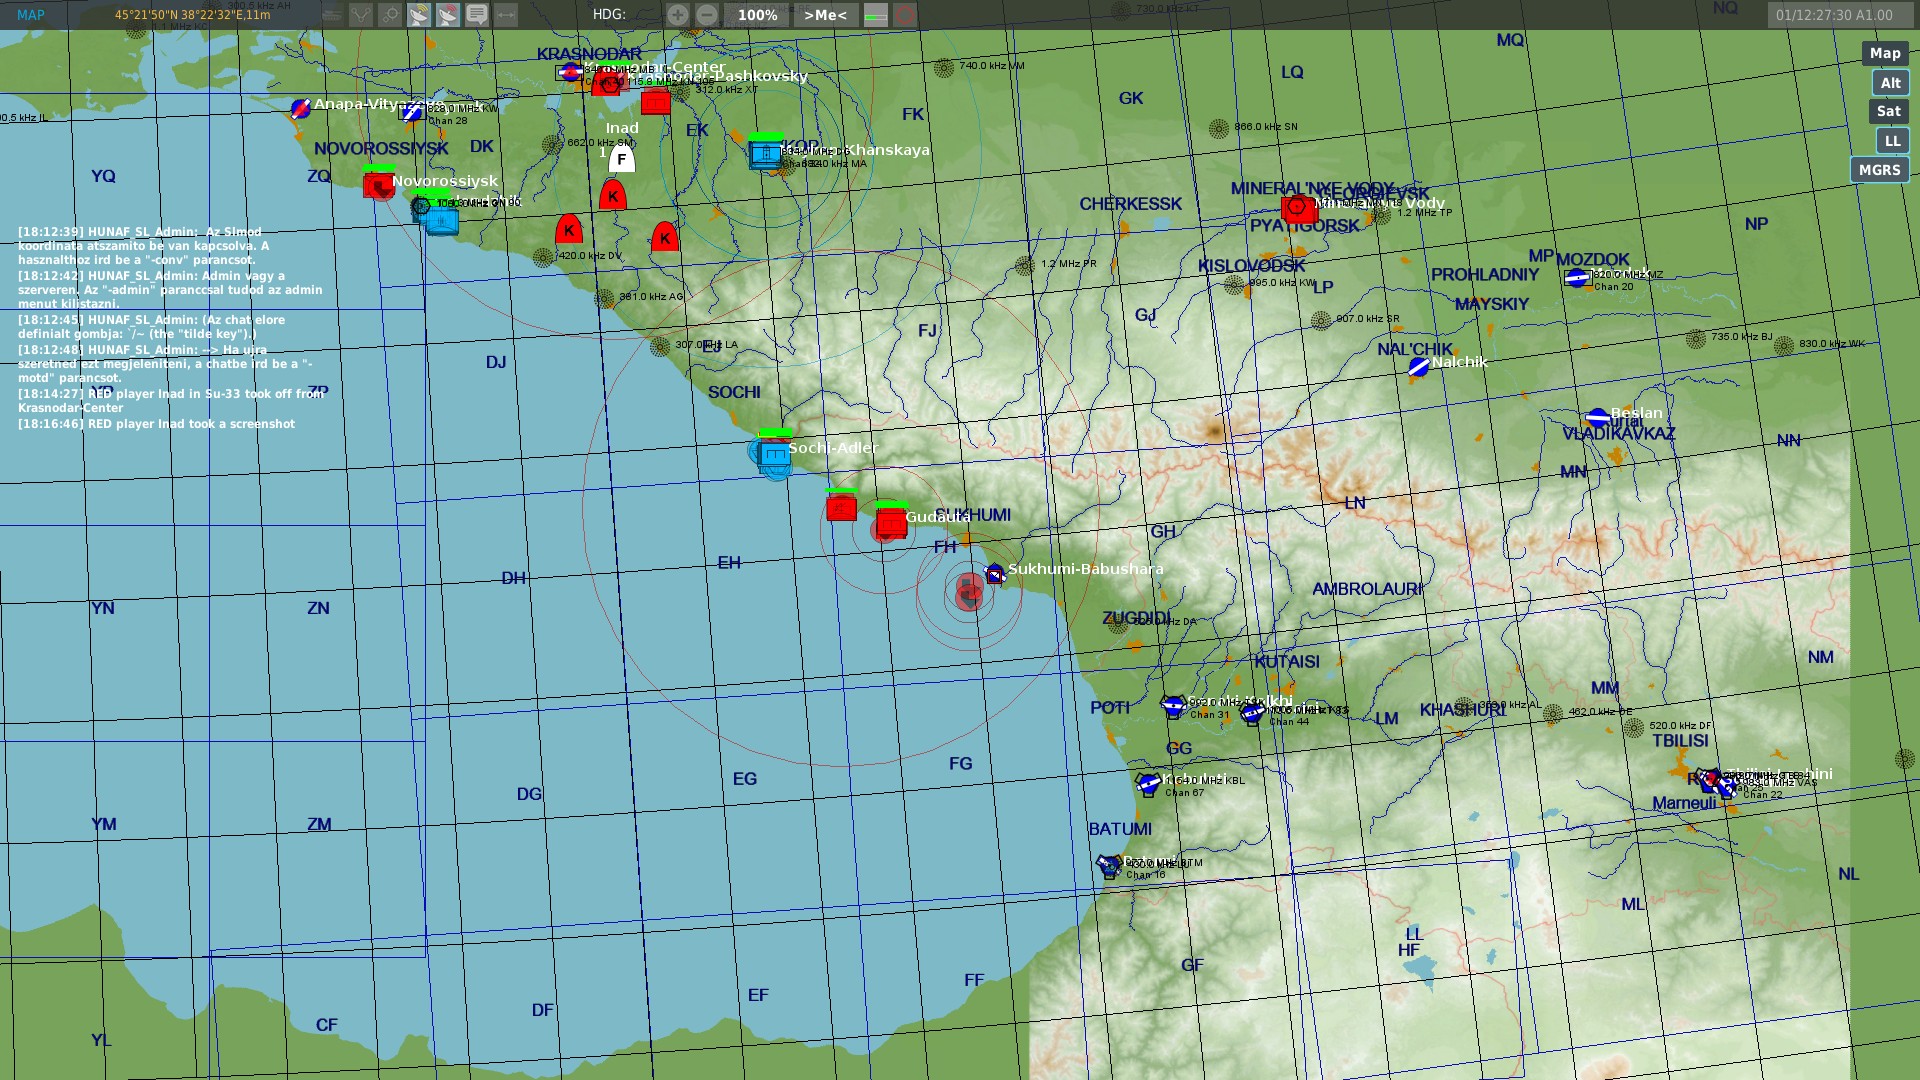Image resolution: width=1920 pixels, height=1080 pixels.
Task: Click the BATUMI city label
Action: click(1120, 829)
